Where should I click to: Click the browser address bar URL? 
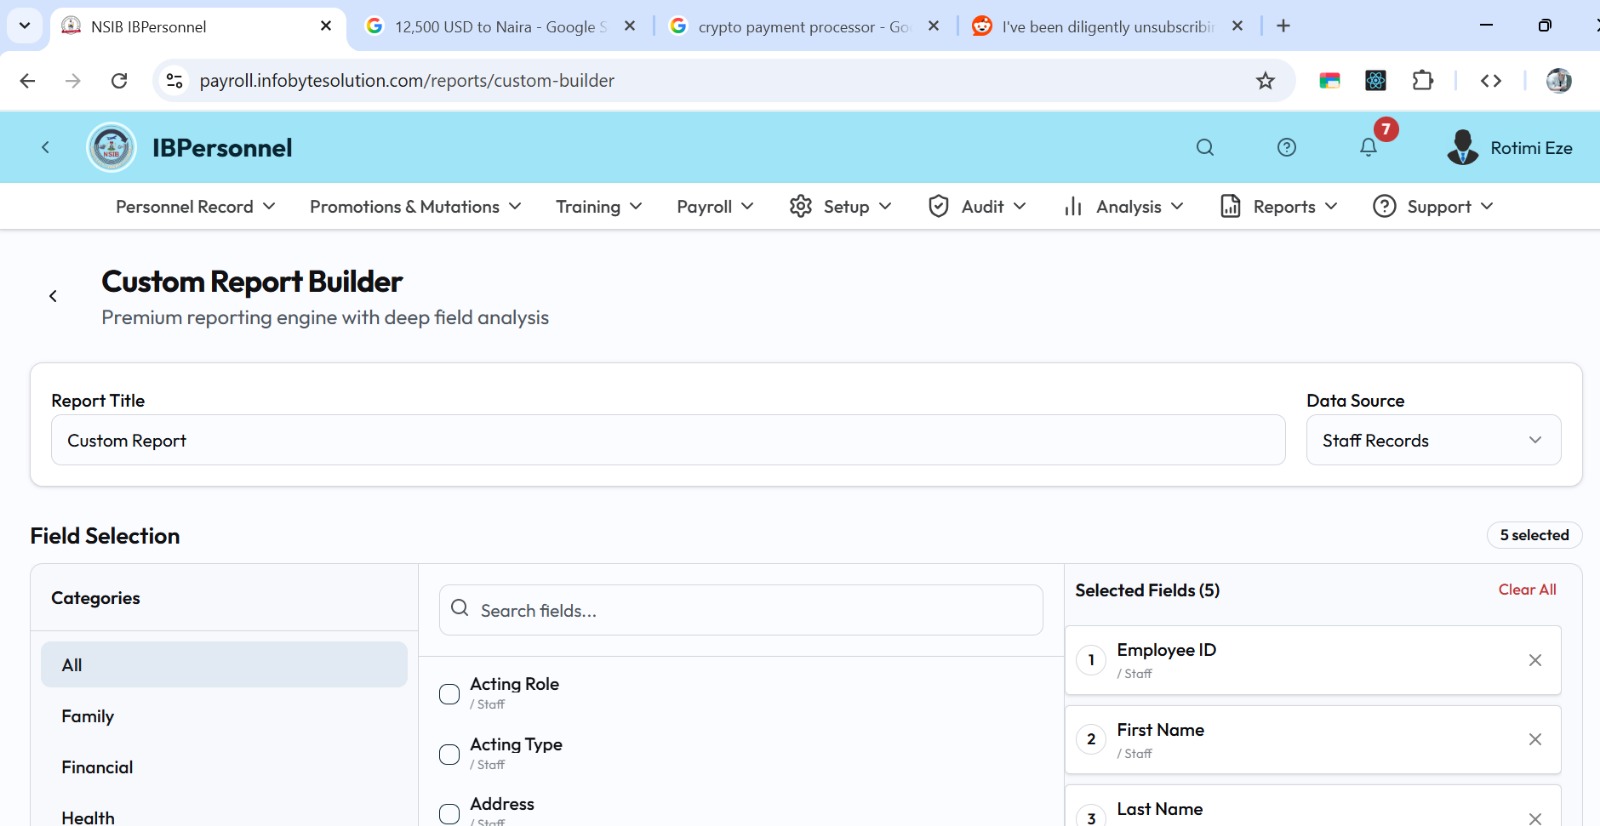[x=407, y=81]
